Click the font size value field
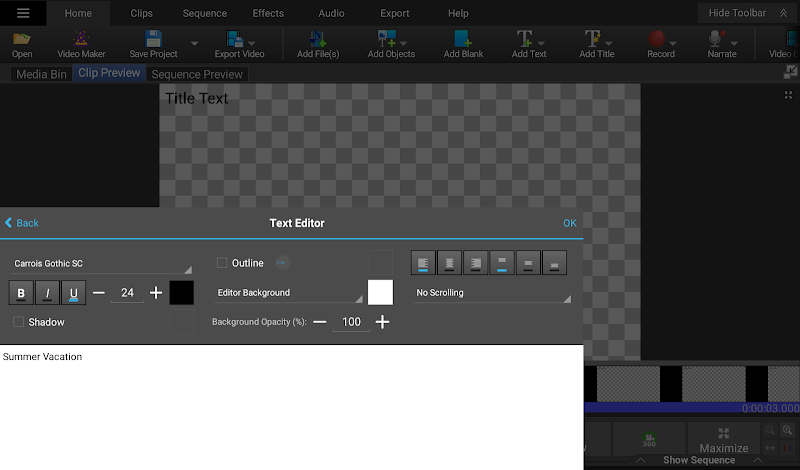 (x=127, y=293)
